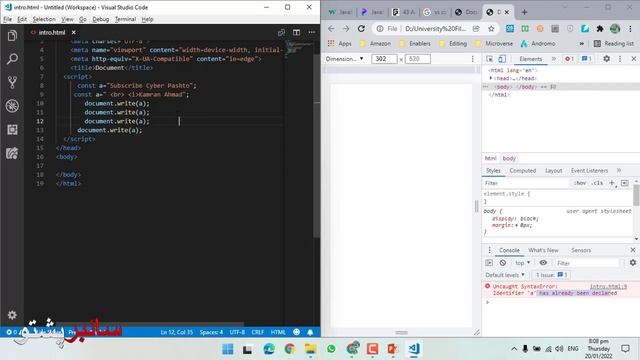The image size is (640, 360).
Task: Open the Amazon bookmark folder
Action: [x=376, y=44]
